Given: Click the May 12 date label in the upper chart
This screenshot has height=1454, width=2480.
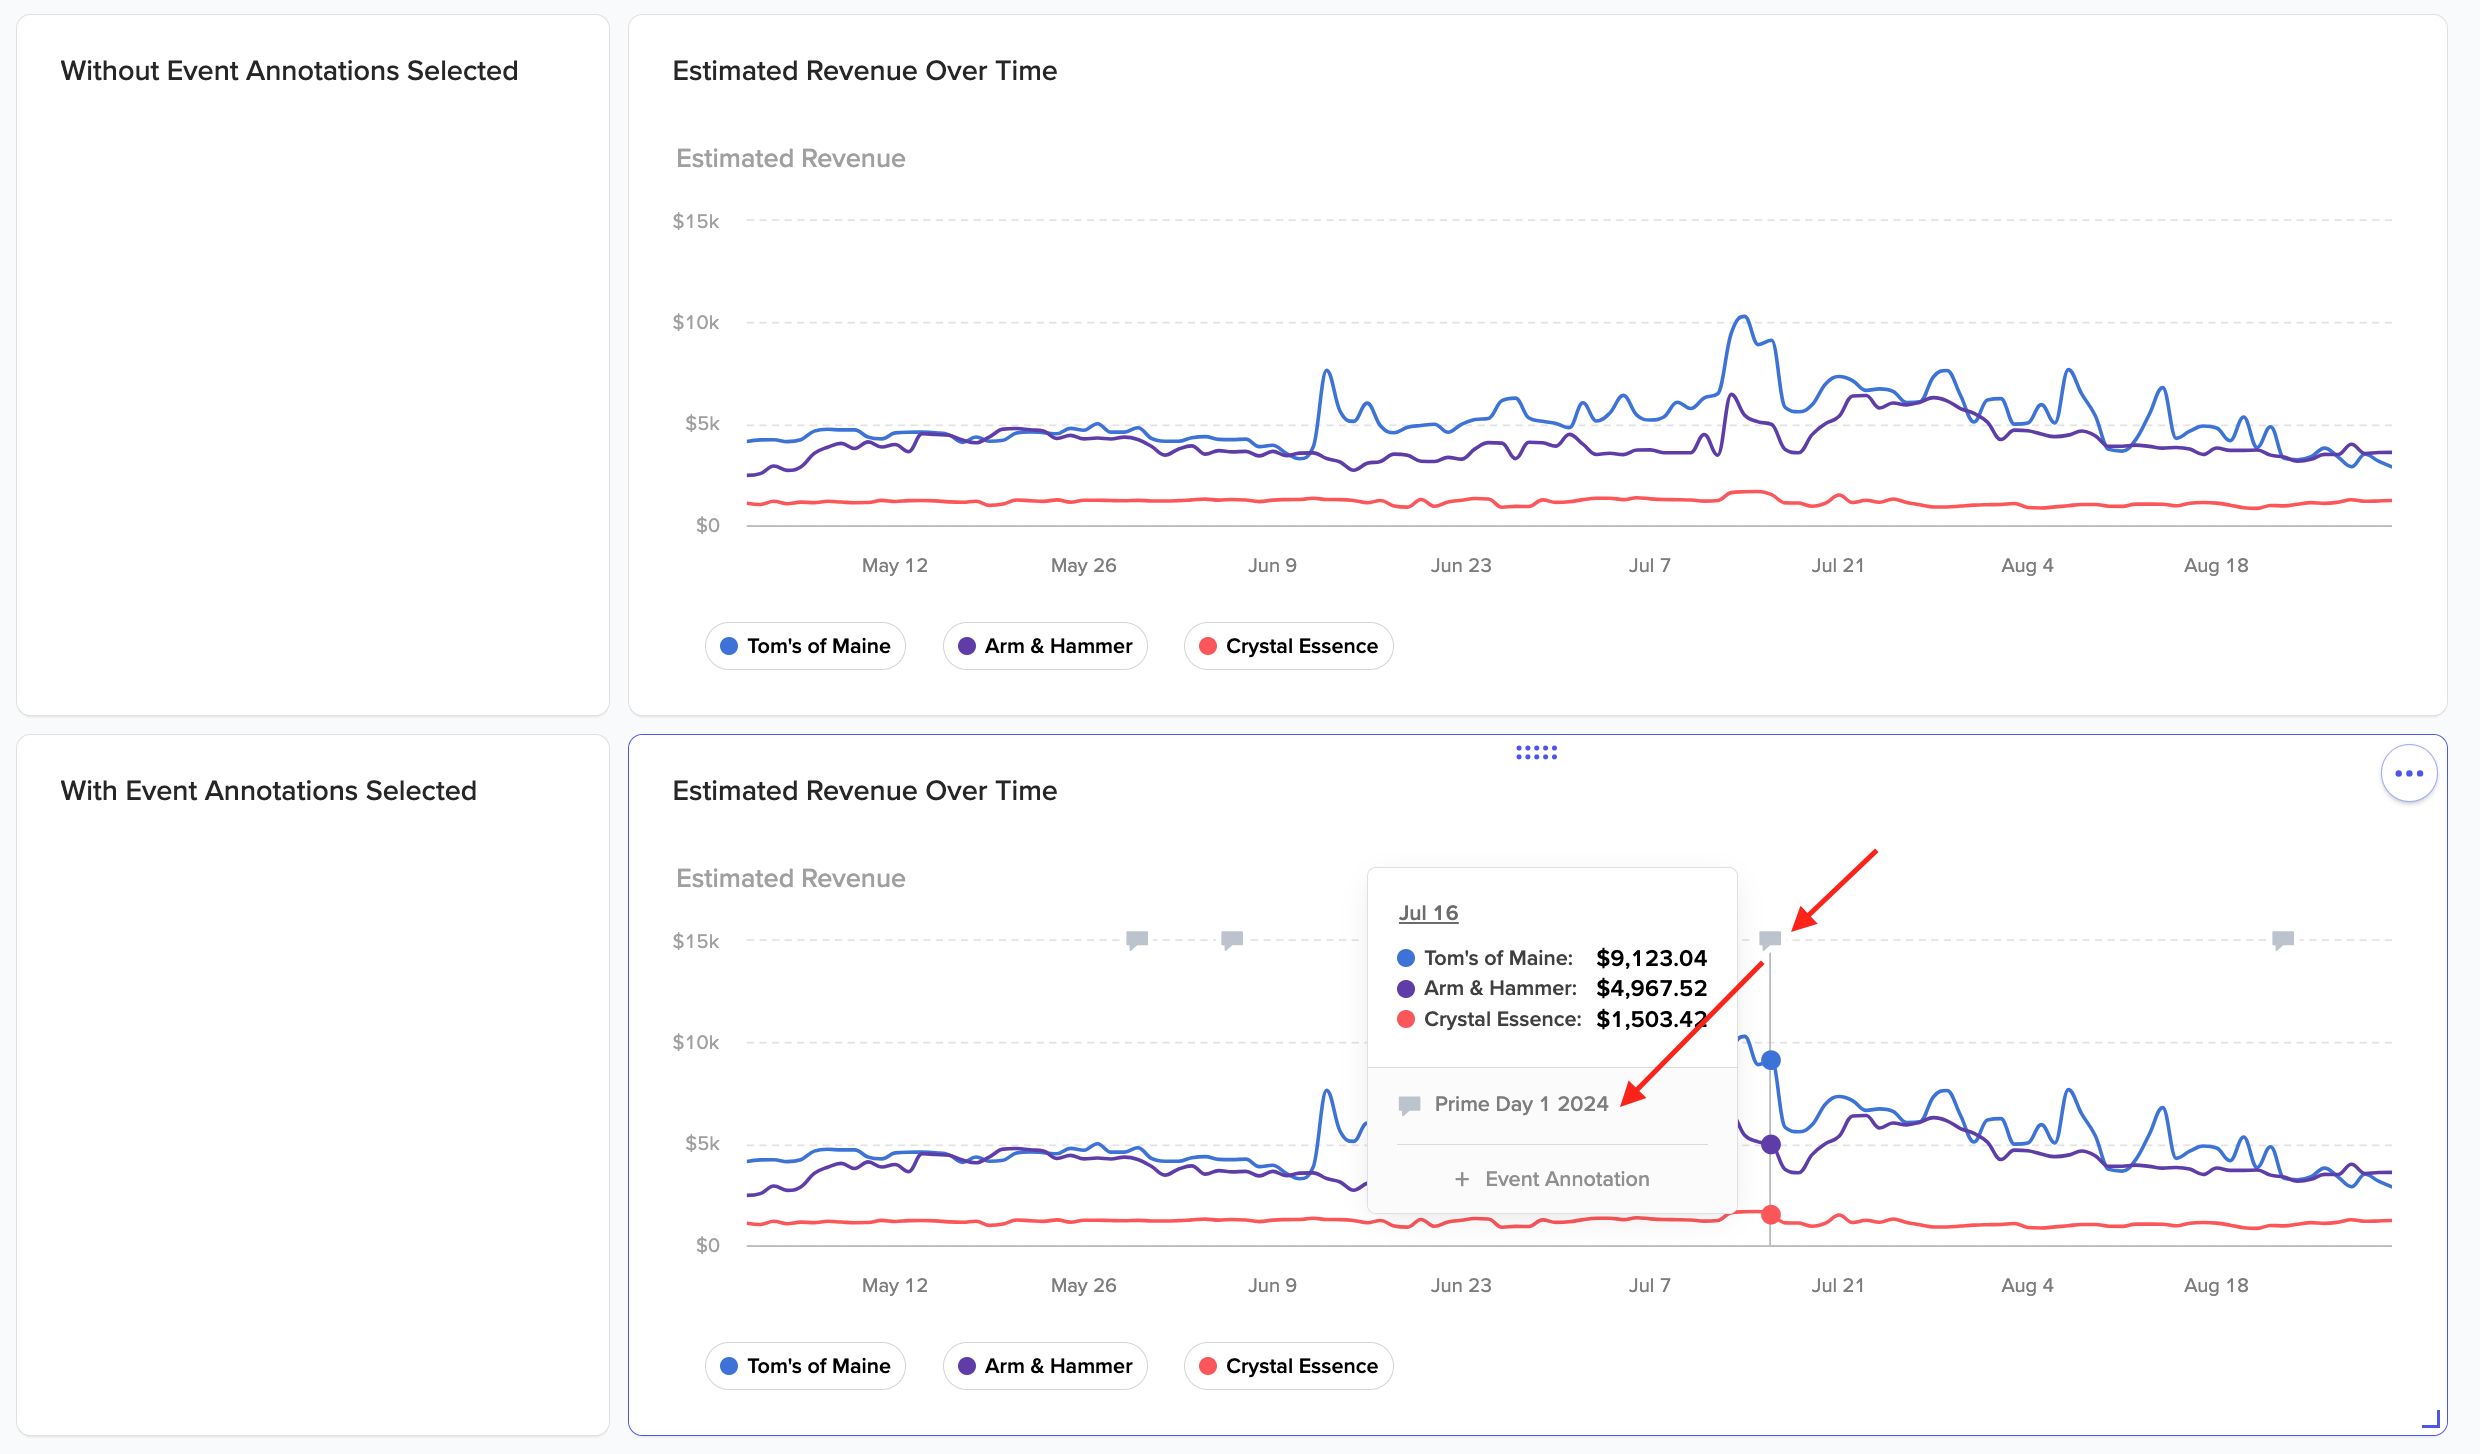Looking at the screenshot, I should (895, 565).
